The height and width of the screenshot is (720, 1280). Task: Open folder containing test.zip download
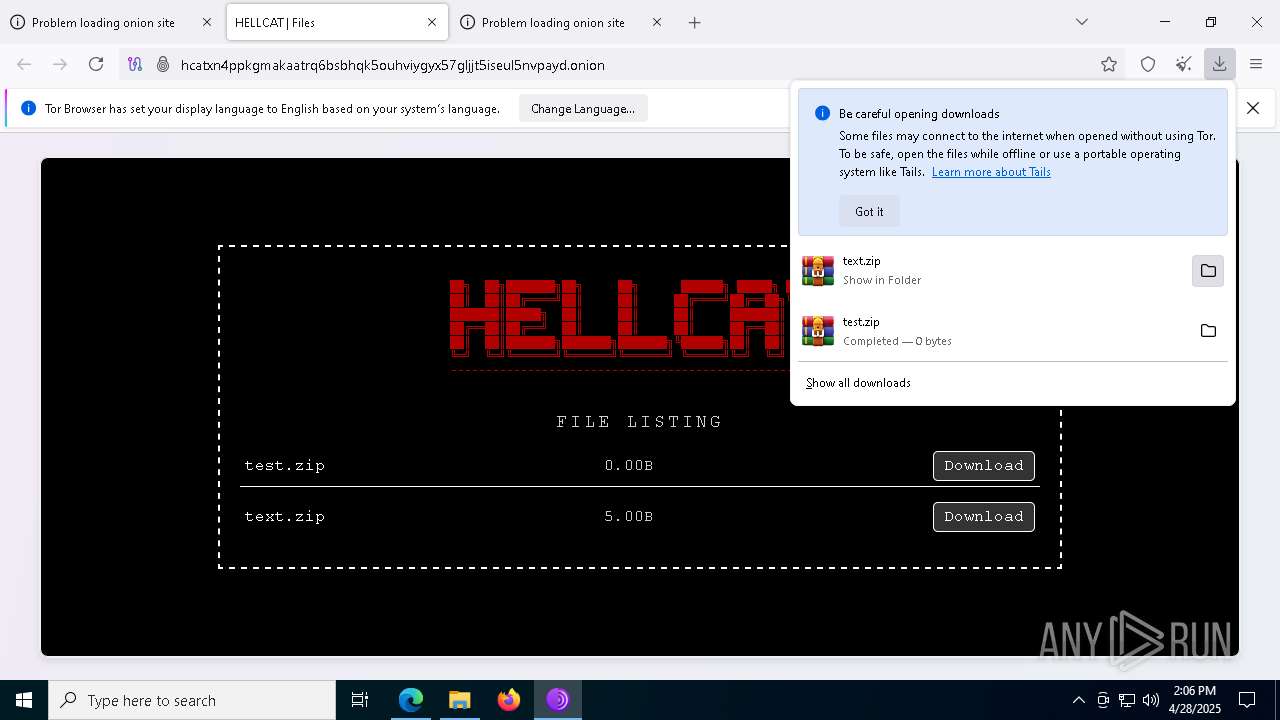(x=1208, y=331)
